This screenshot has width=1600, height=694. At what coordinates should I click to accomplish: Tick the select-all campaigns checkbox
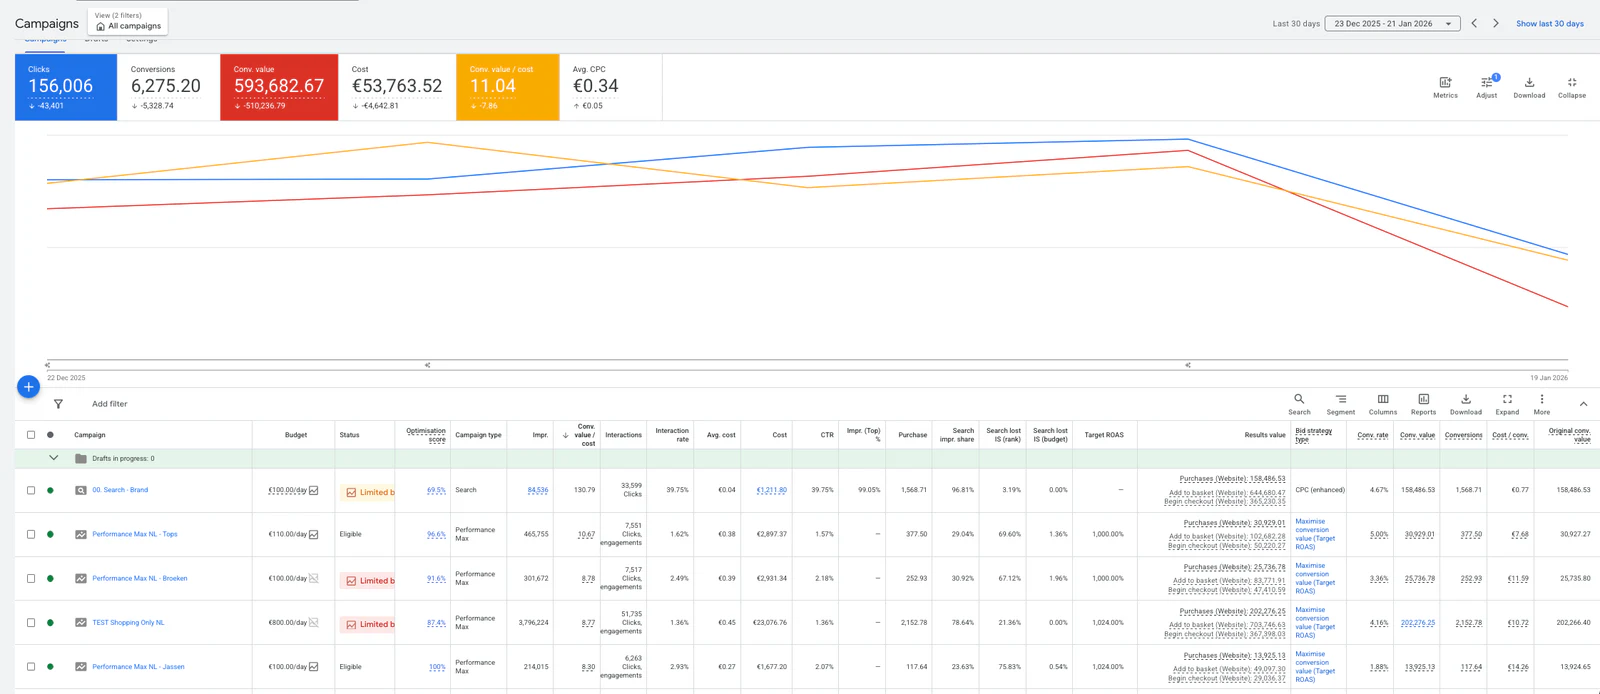pos(31,435)
